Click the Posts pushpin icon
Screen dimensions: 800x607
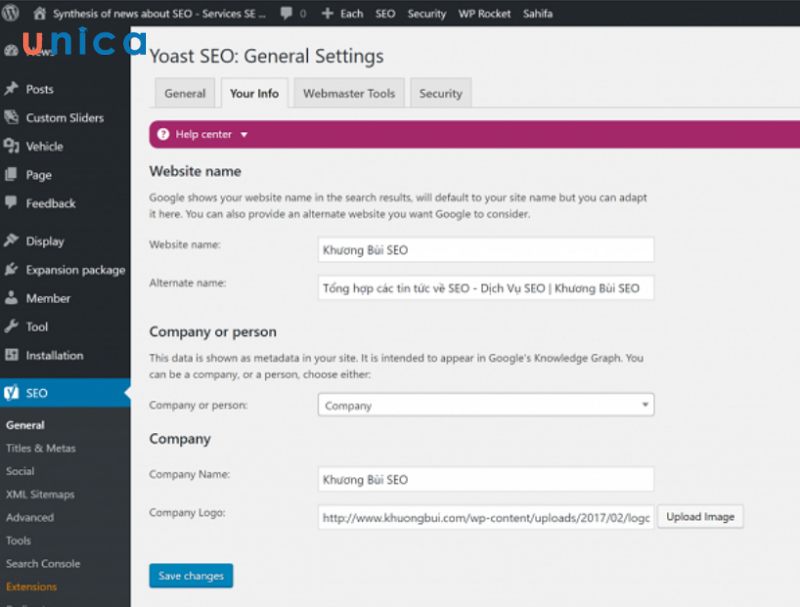coord(11,89)
